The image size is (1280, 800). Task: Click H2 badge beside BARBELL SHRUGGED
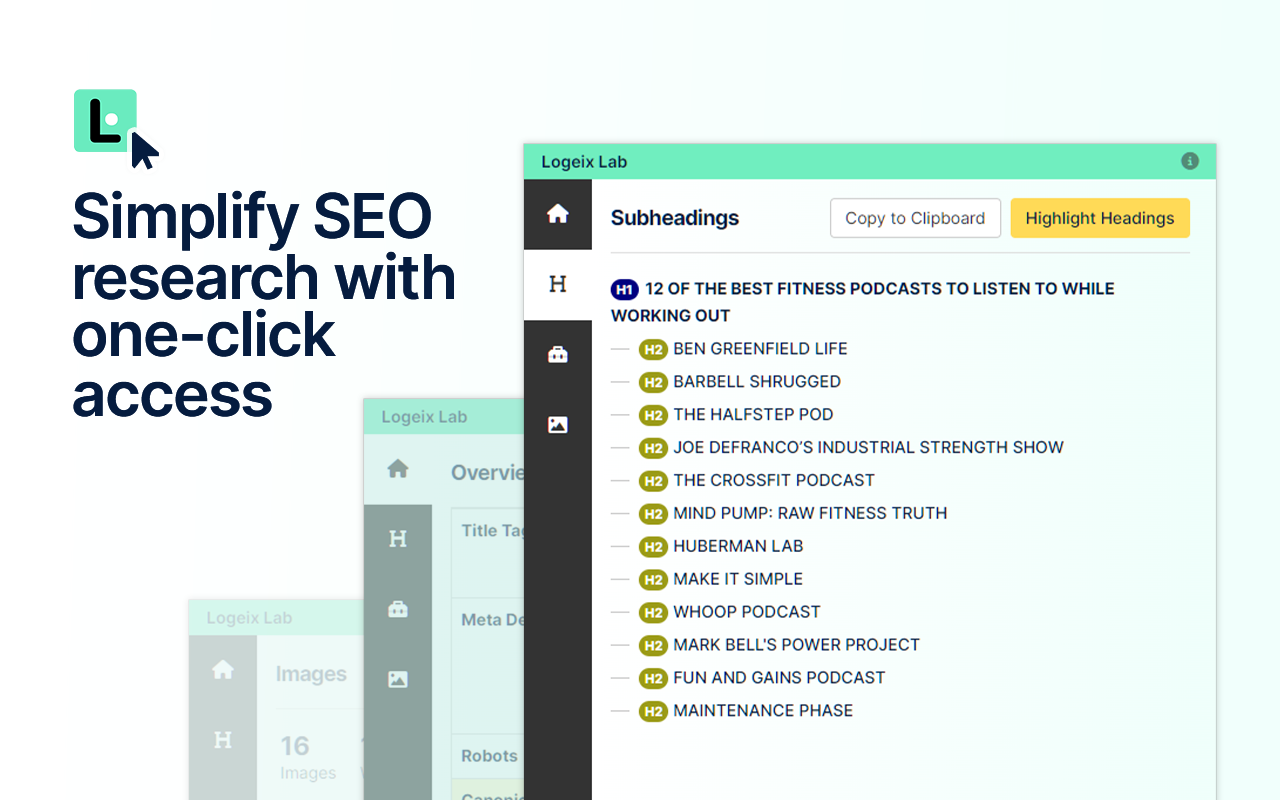click(653, 382)
